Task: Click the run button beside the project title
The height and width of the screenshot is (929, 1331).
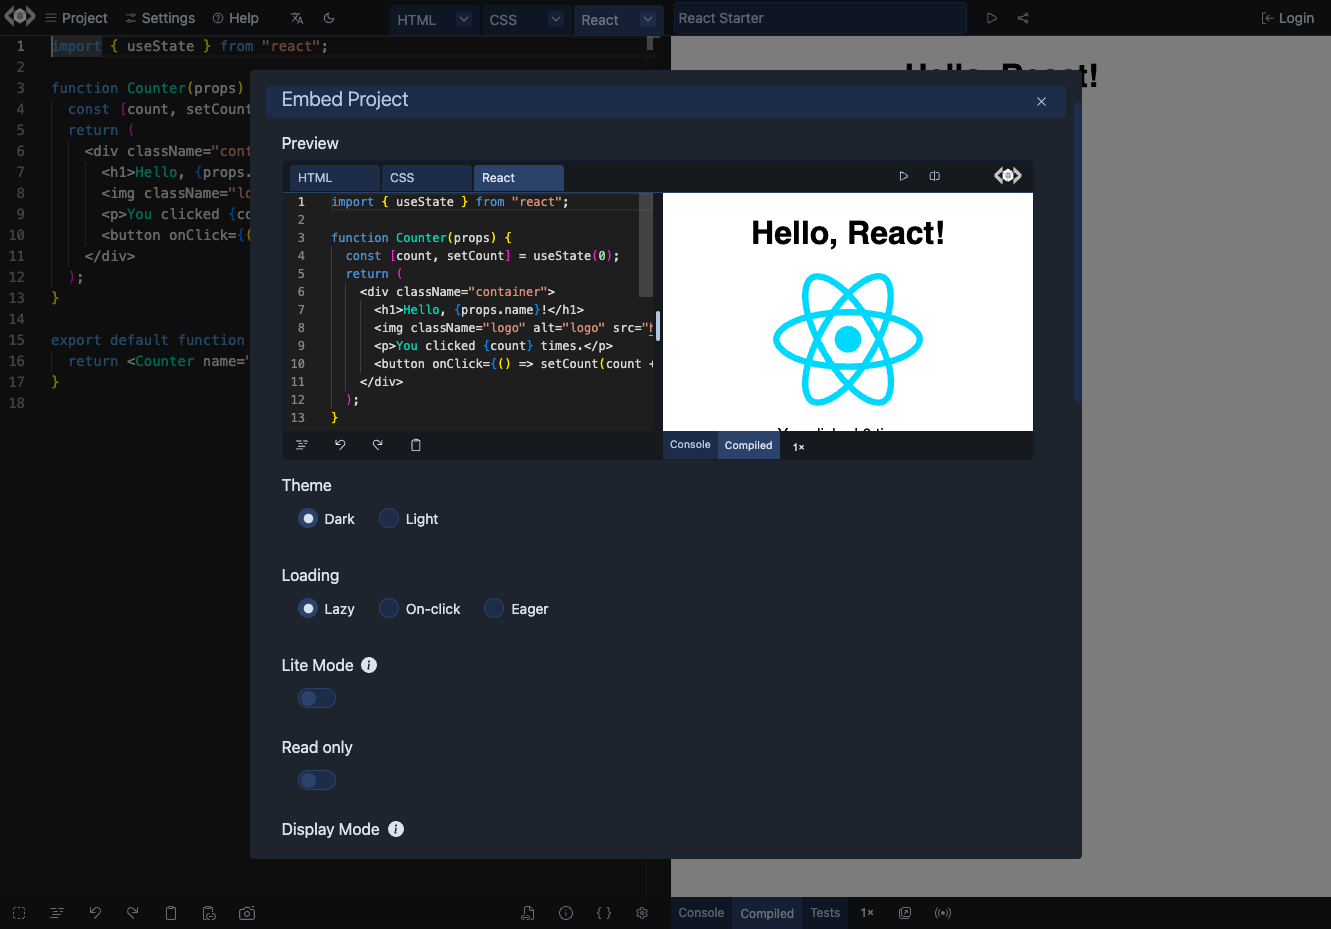Action: pos(992,18)
